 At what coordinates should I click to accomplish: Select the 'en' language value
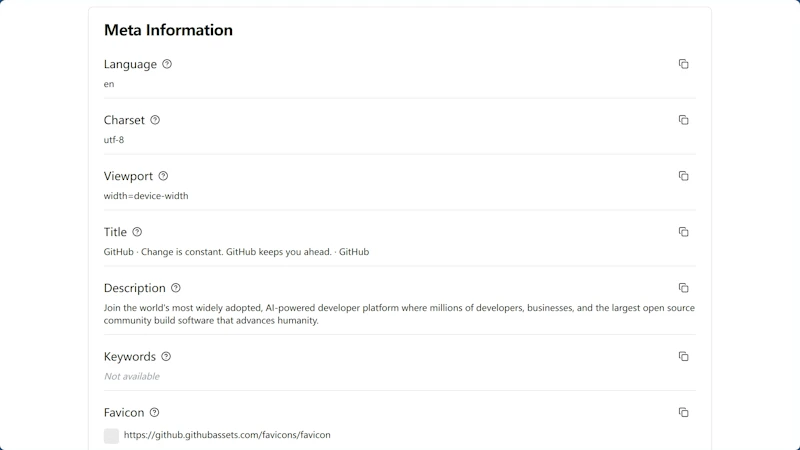pos(109,84)
